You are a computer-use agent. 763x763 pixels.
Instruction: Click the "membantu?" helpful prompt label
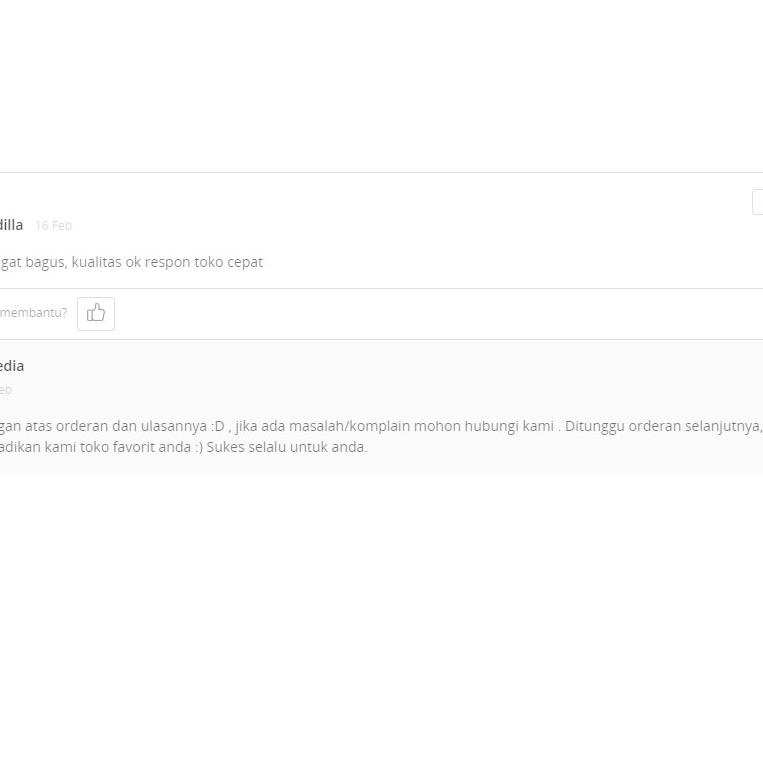click(33, 313)
